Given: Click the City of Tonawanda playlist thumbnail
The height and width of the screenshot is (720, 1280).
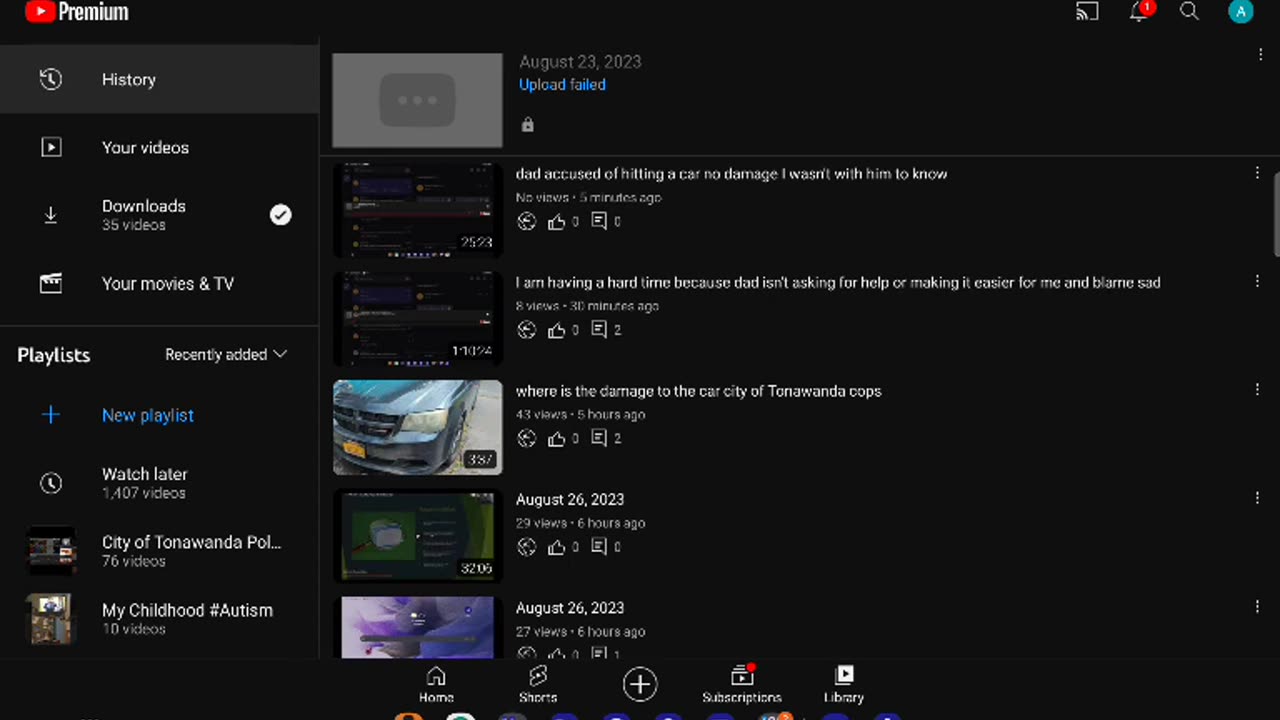Looking at the screenshot, I should point(51,551).
